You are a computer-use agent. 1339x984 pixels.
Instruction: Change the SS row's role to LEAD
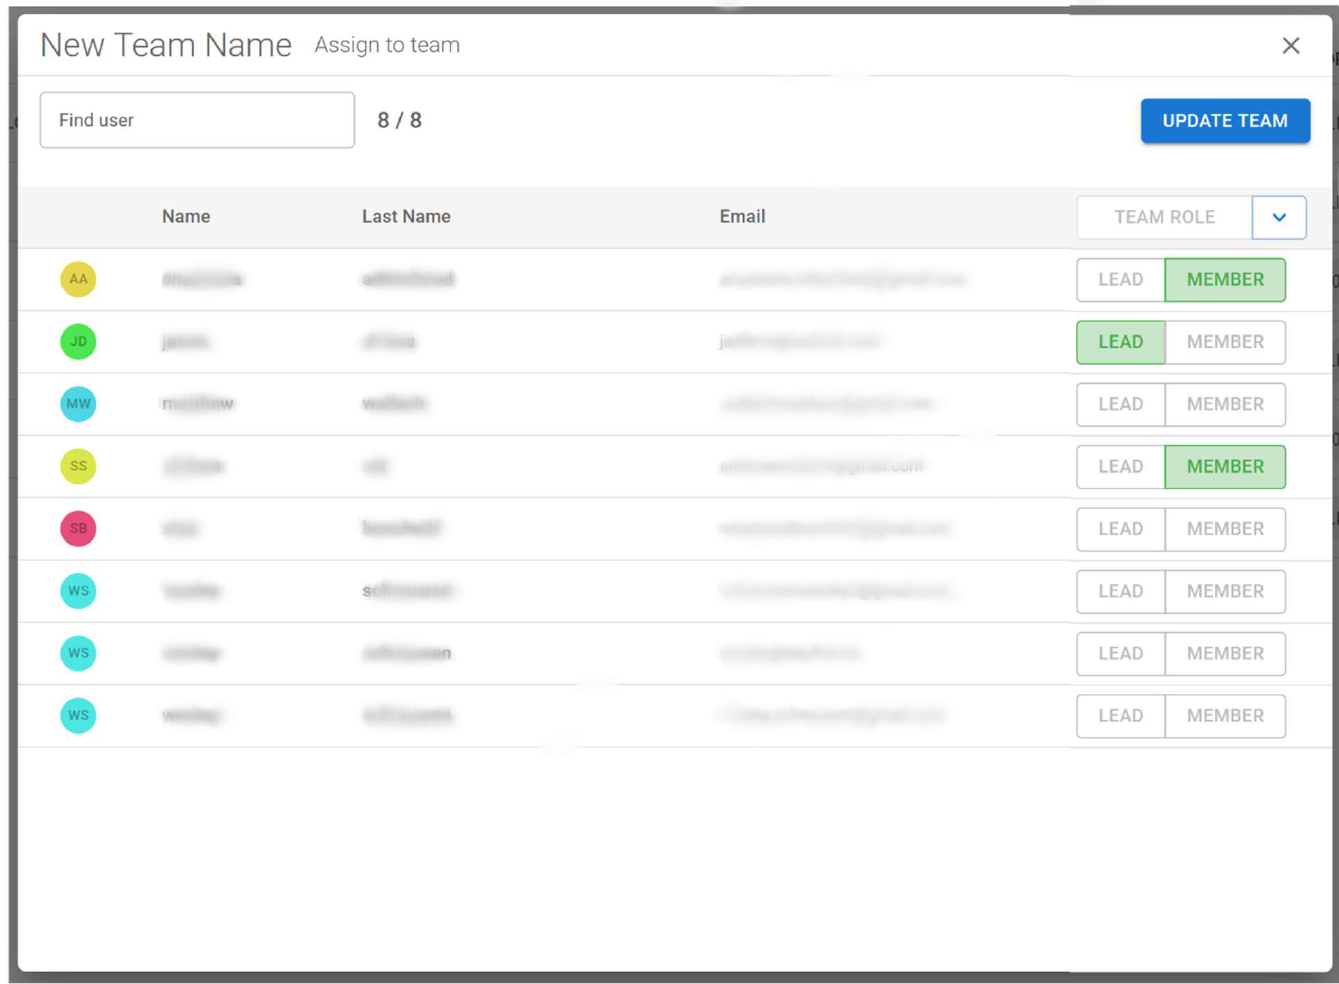[x=1119, y=466]
